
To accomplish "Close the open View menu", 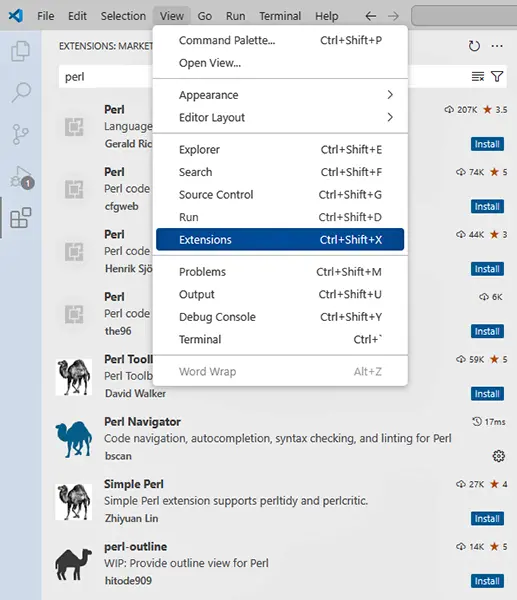I will 171,16.
